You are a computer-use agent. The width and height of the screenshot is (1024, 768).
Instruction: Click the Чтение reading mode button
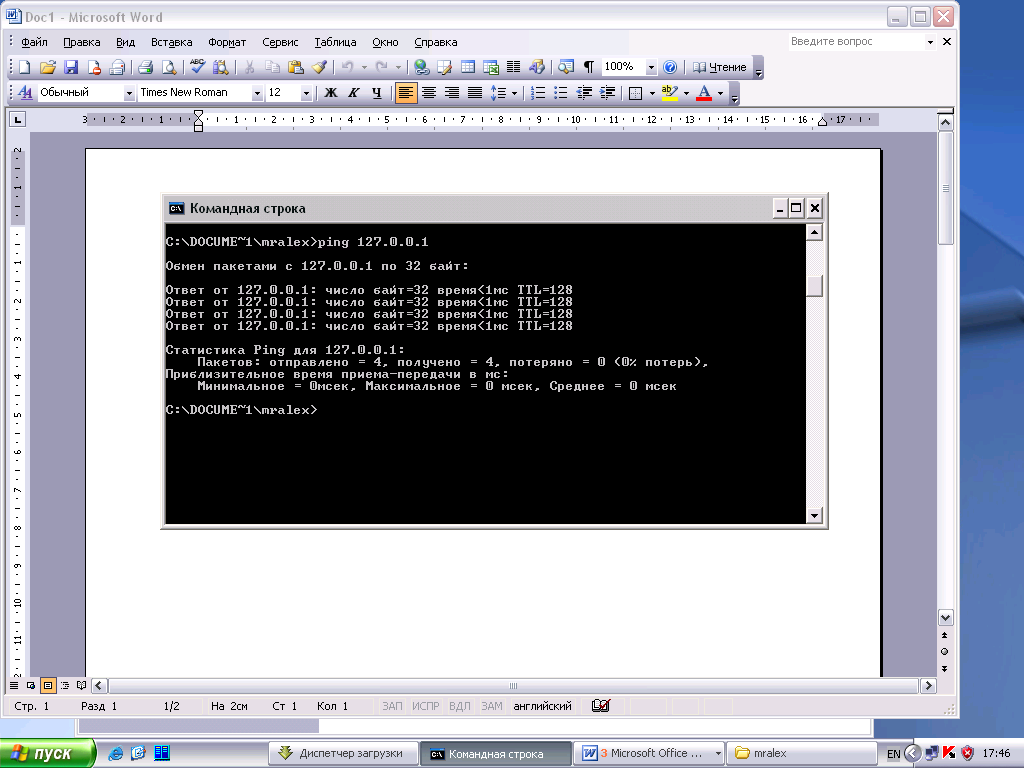[720, 67]
